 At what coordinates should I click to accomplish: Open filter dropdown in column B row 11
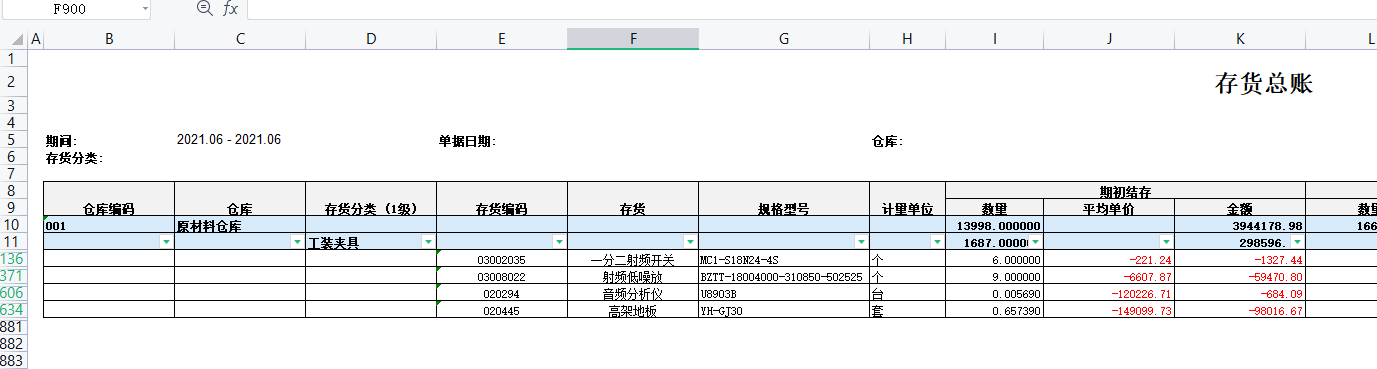point(166,242)
